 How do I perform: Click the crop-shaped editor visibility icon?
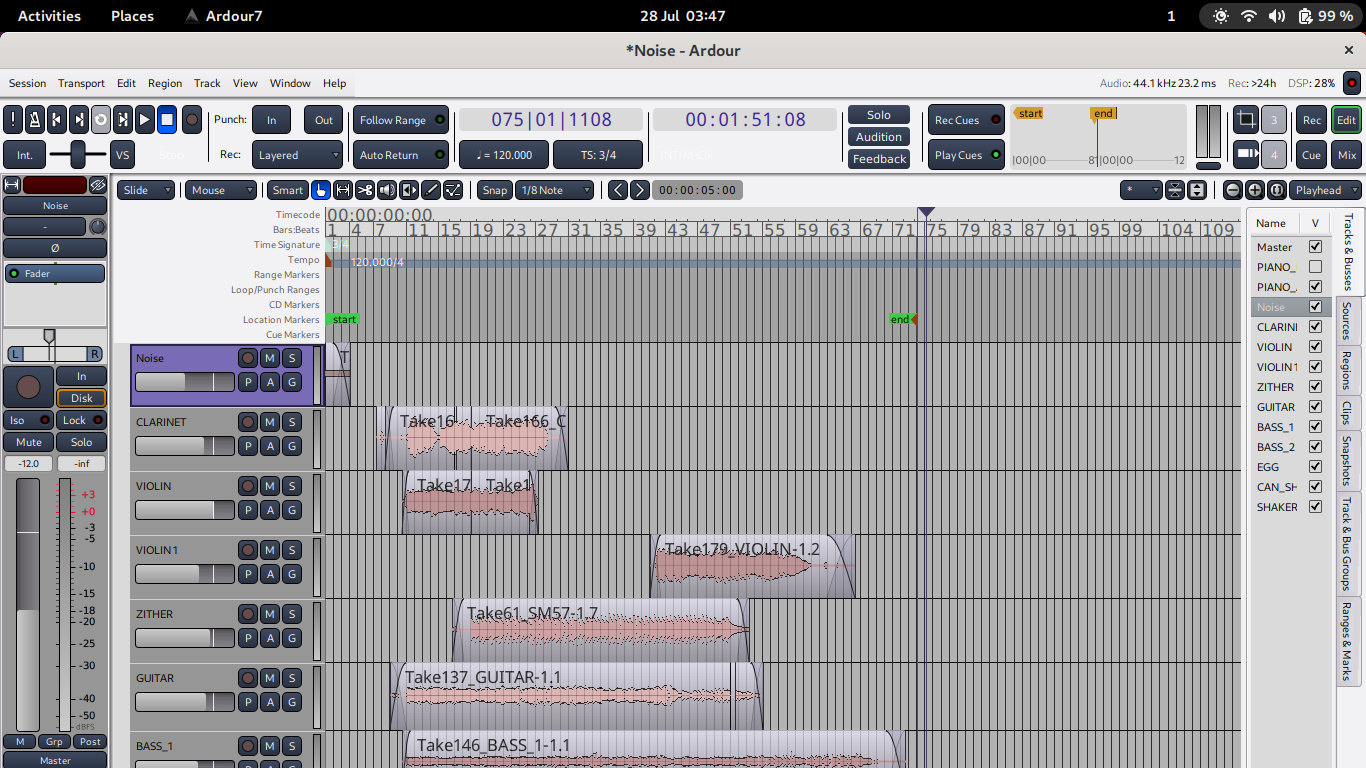click(x=1246, y=120)
